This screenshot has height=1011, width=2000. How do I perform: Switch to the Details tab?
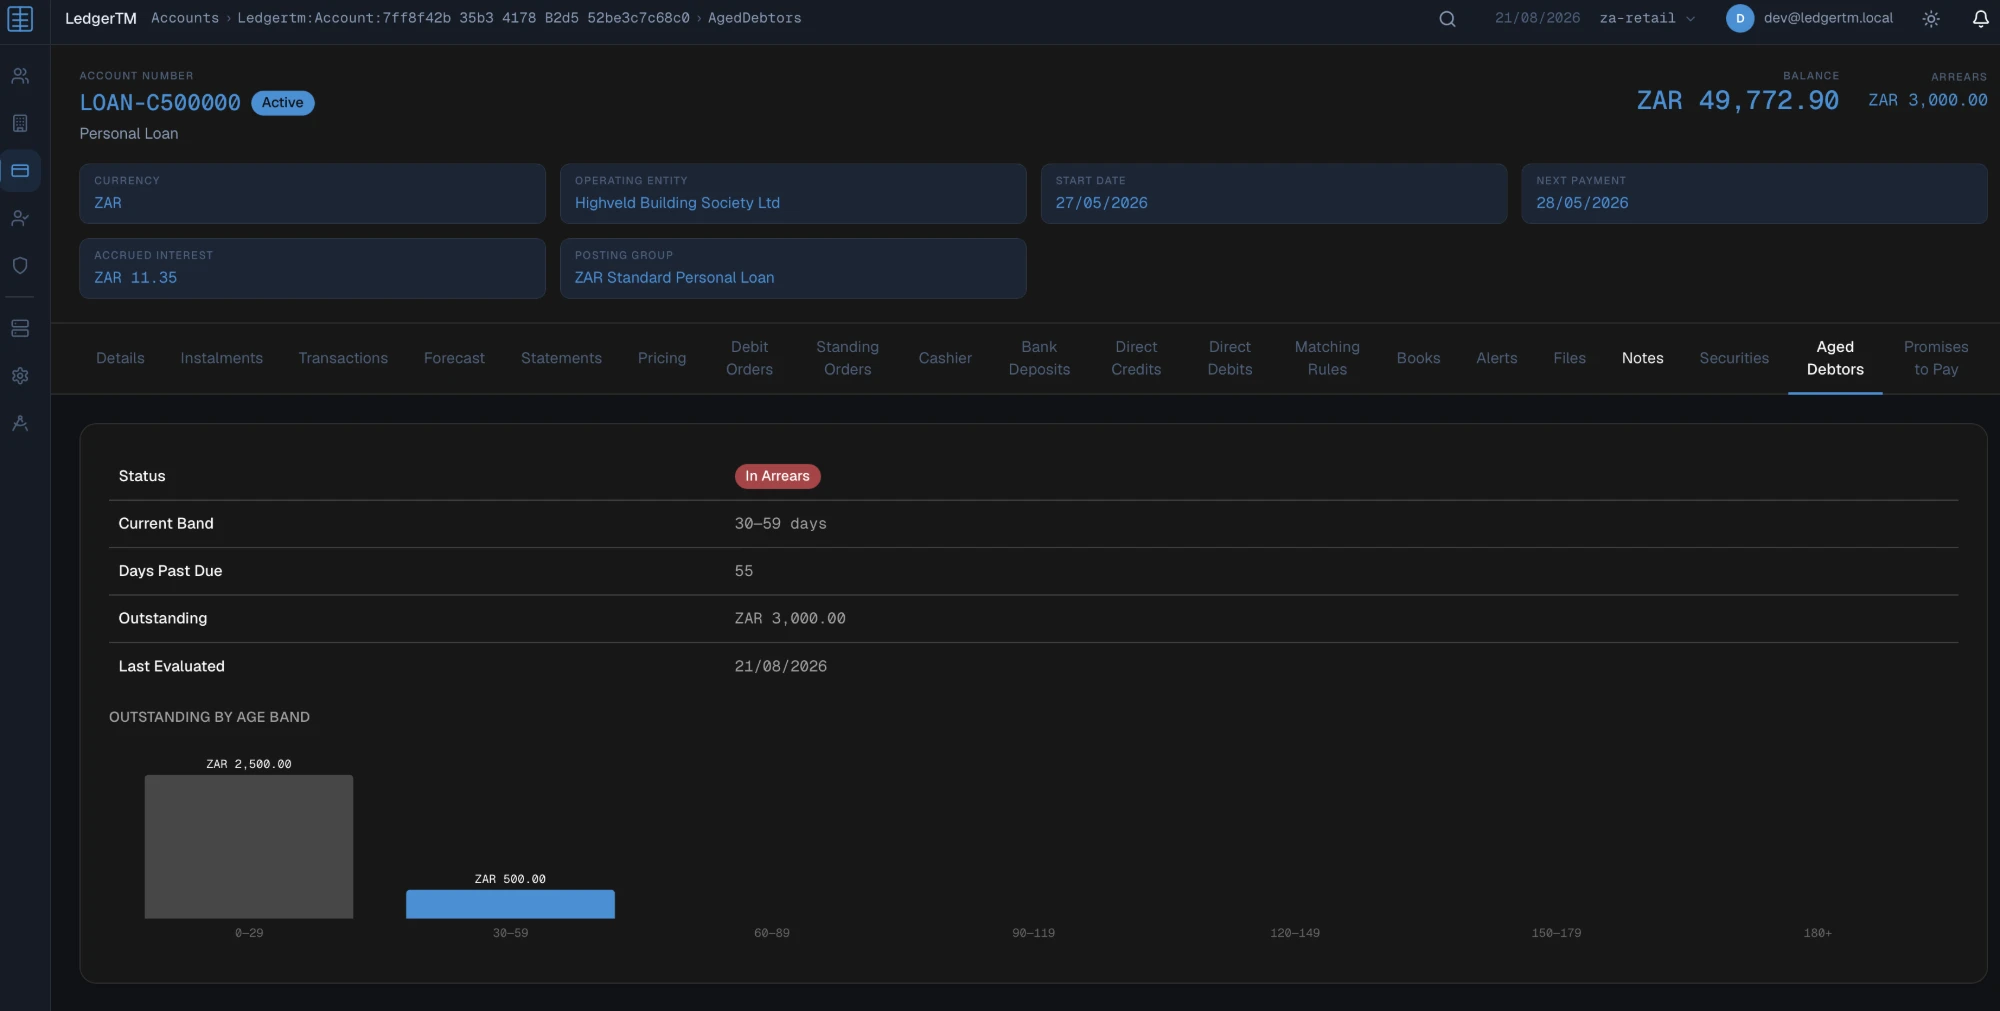120,358
